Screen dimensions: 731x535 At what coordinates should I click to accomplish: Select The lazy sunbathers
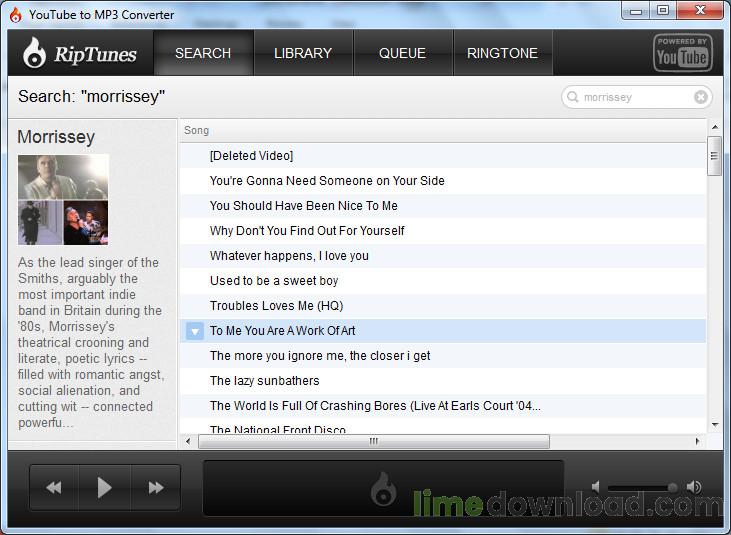coord(443,381)
